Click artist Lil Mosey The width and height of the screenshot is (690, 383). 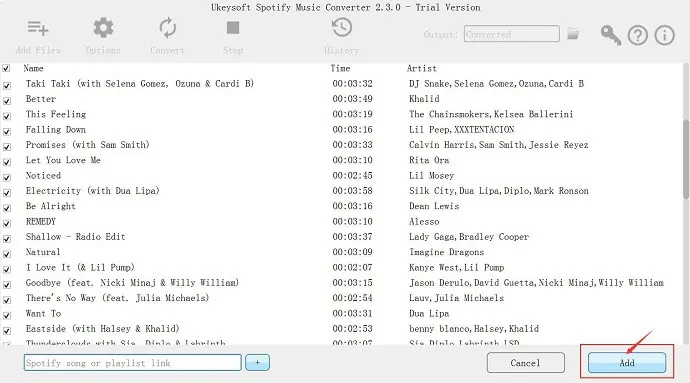pos(431,176)
